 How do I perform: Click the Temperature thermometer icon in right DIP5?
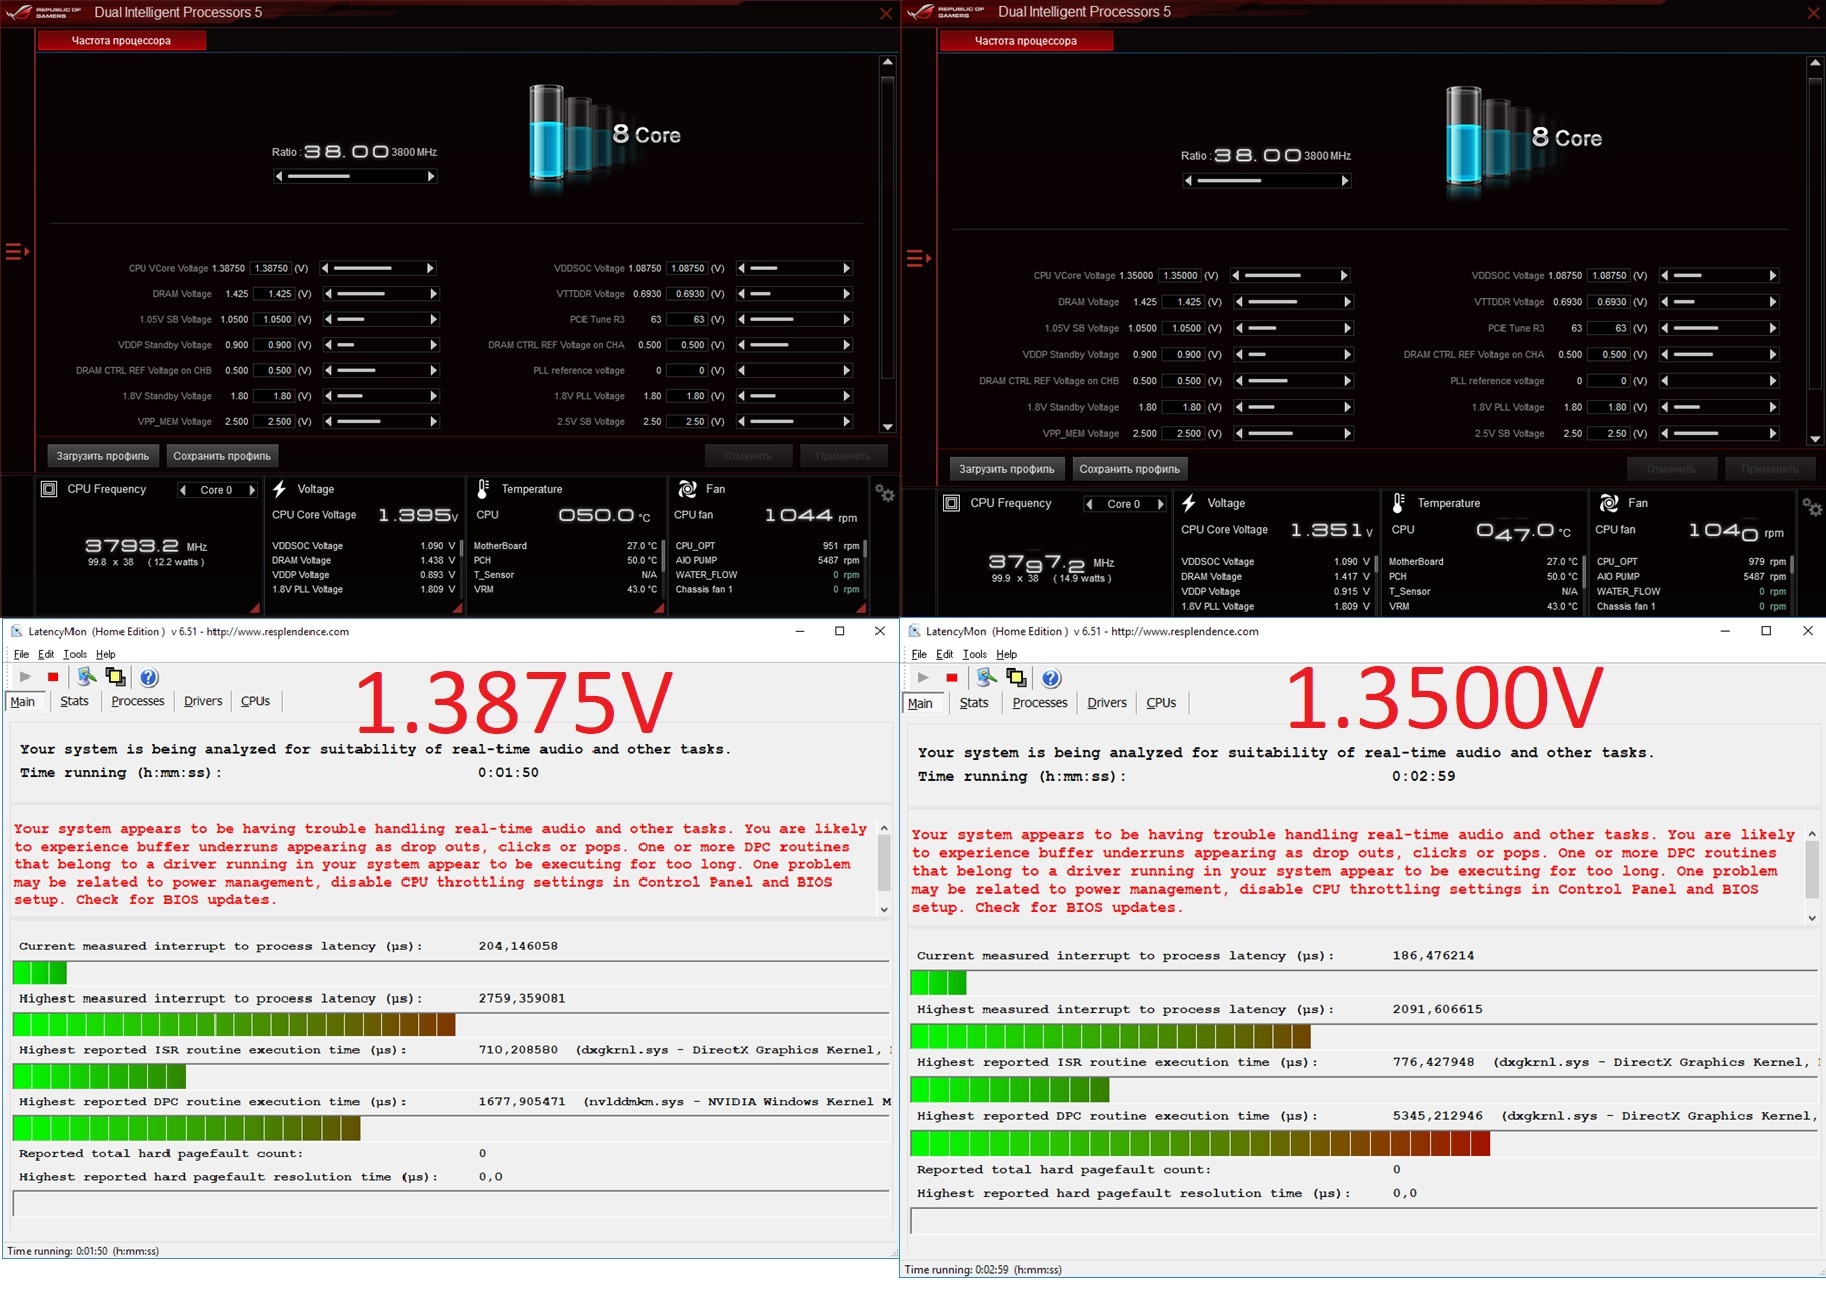point(1399,503)
